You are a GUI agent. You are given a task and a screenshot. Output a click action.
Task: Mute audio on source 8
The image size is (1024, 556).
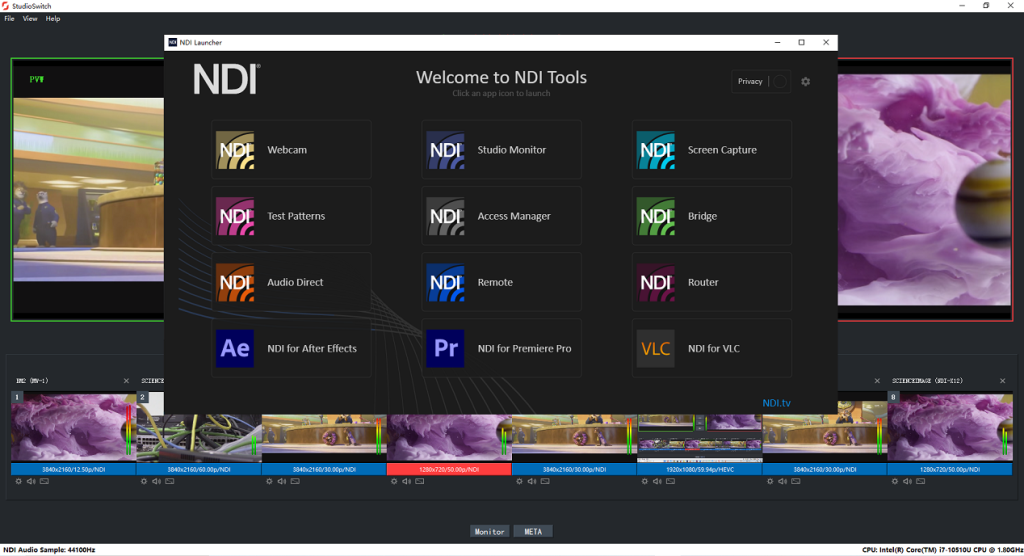pos(908,482)
